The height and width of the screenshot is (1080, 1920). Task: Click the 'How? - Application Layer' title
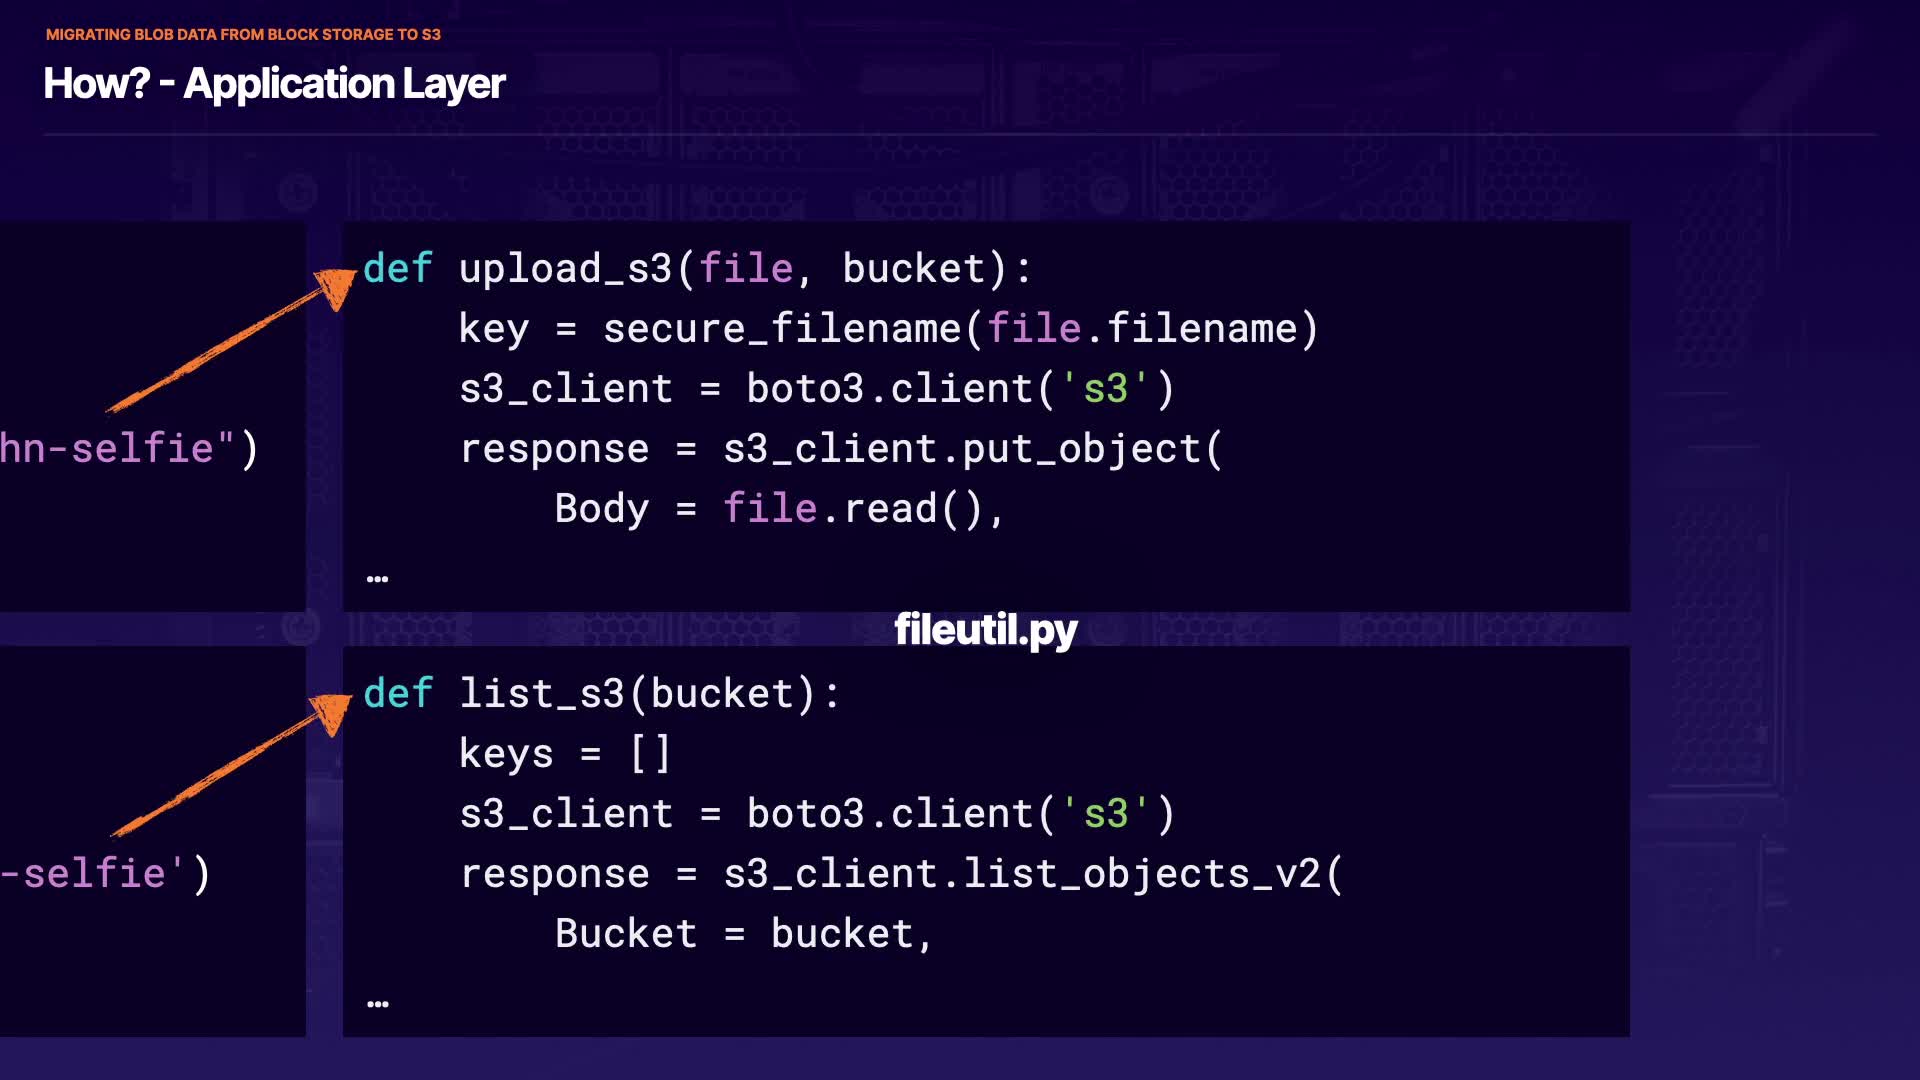coord(274,84)
